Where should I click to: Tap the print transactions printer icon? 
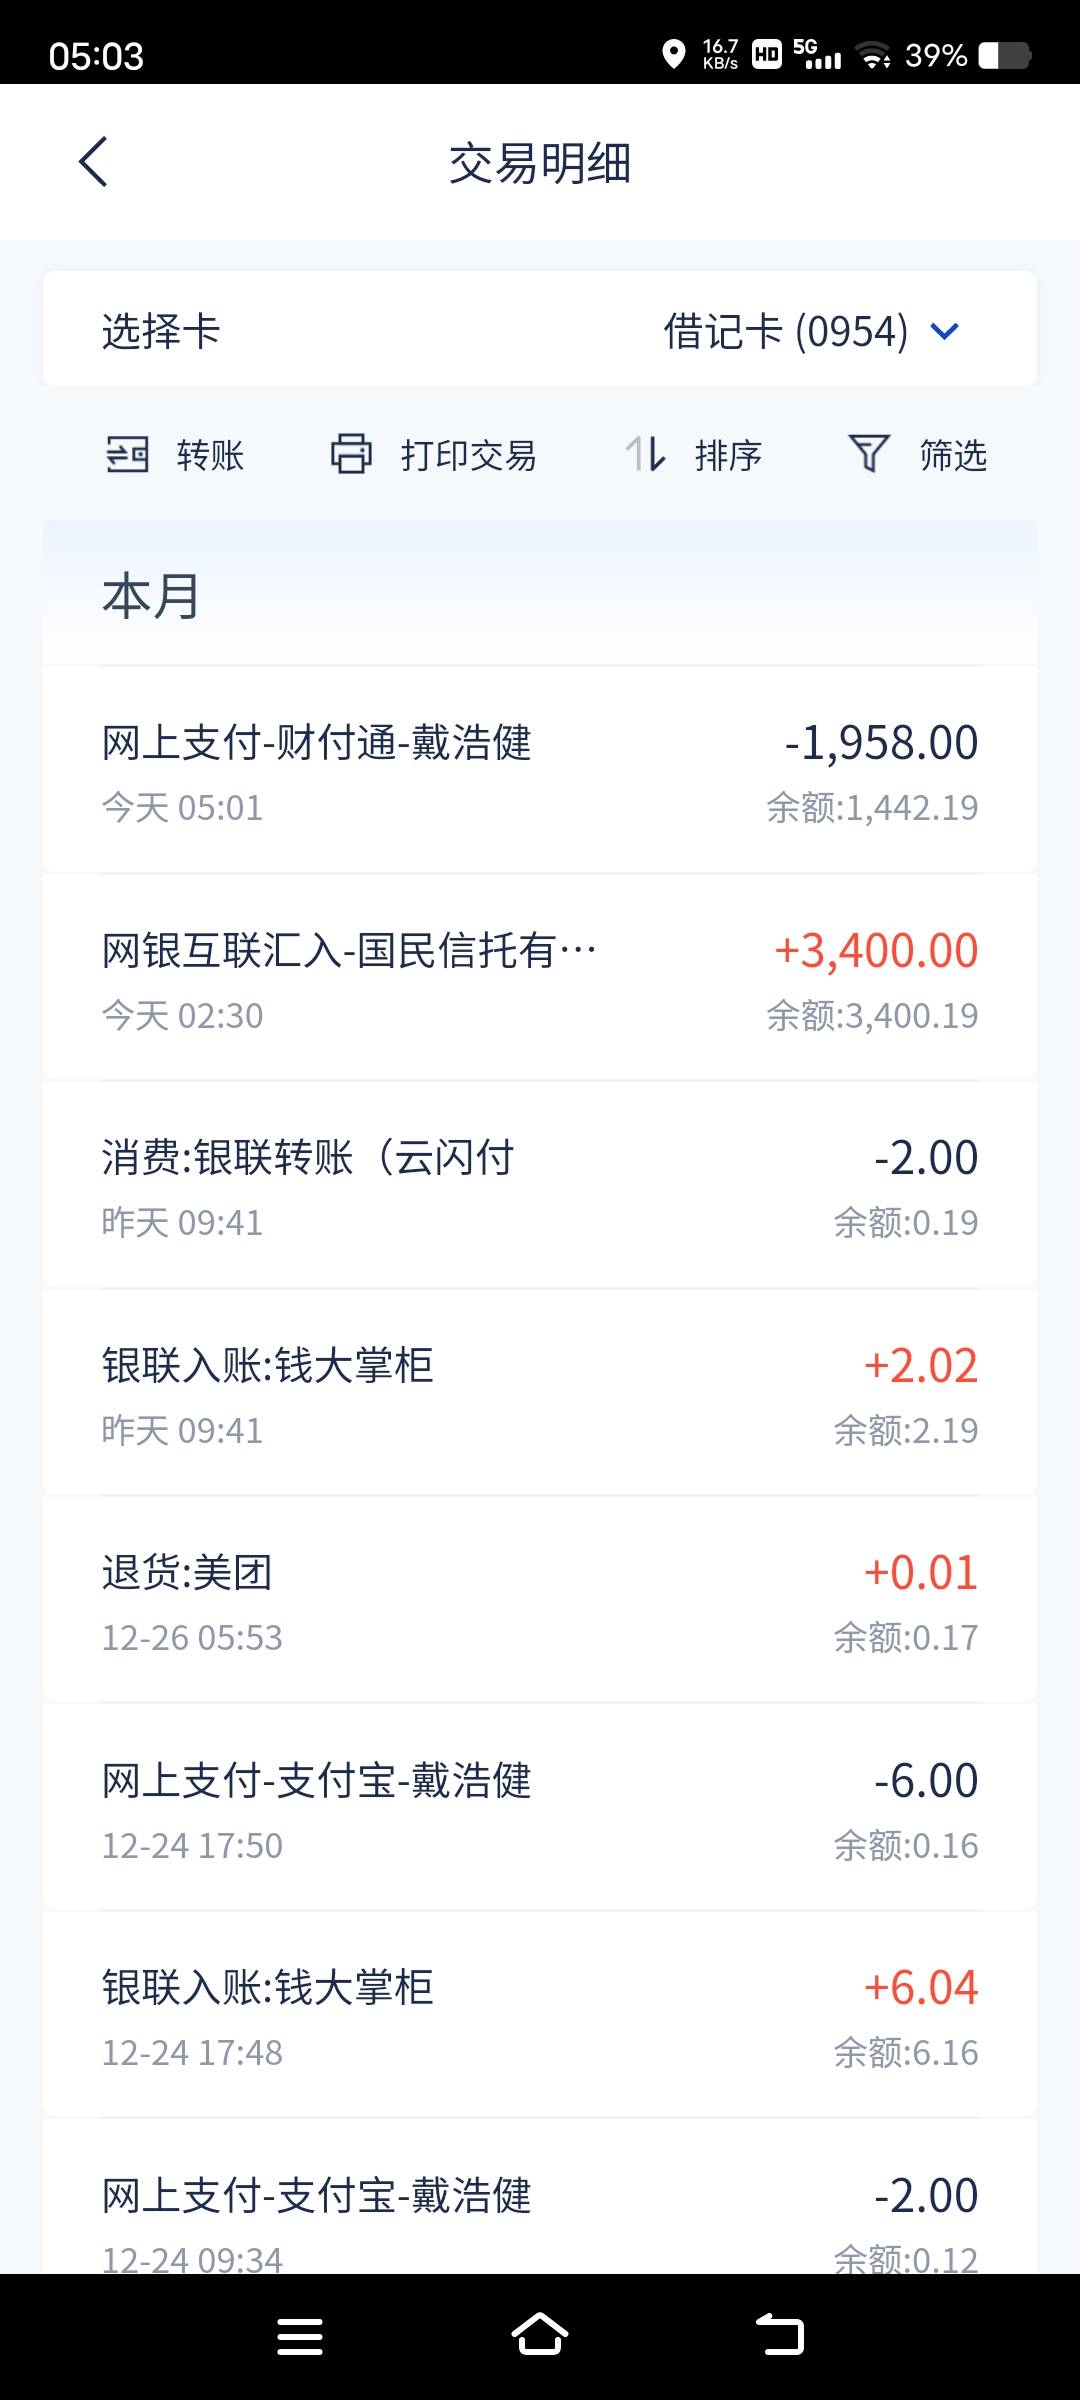(x=351, y=455)
